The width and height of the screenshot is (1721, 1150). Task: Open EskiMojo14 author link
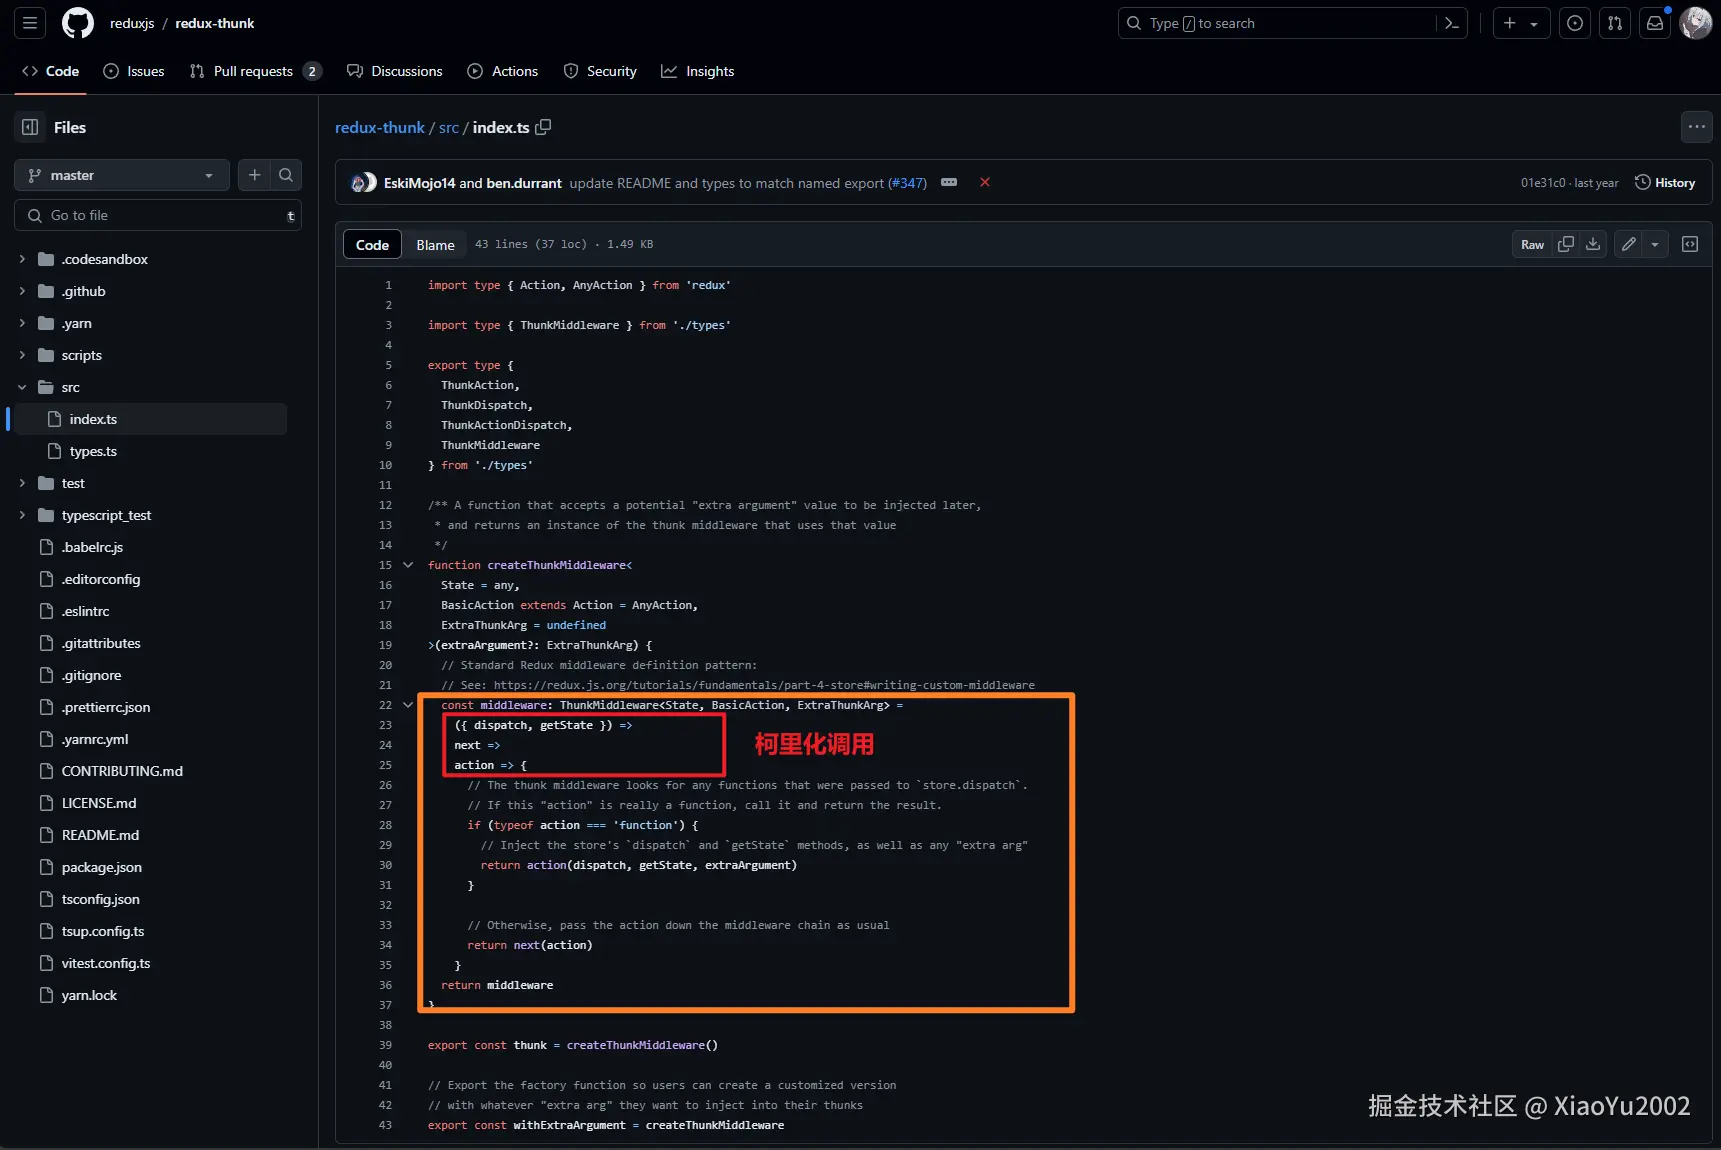click(x=420, y=183)
